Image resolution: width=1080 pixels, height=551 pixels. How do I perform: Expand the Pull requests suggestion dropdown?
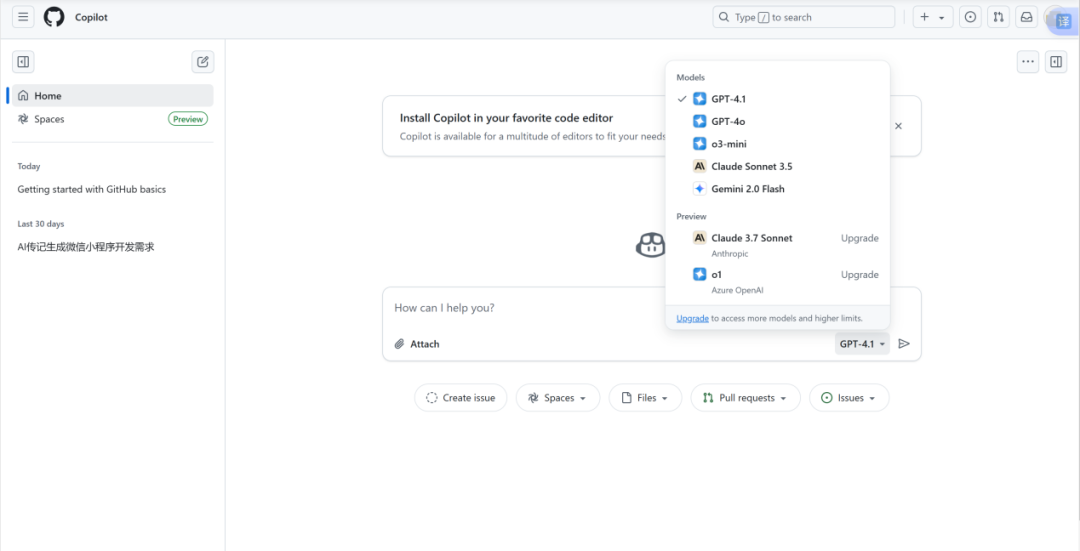tap(745, 397)
